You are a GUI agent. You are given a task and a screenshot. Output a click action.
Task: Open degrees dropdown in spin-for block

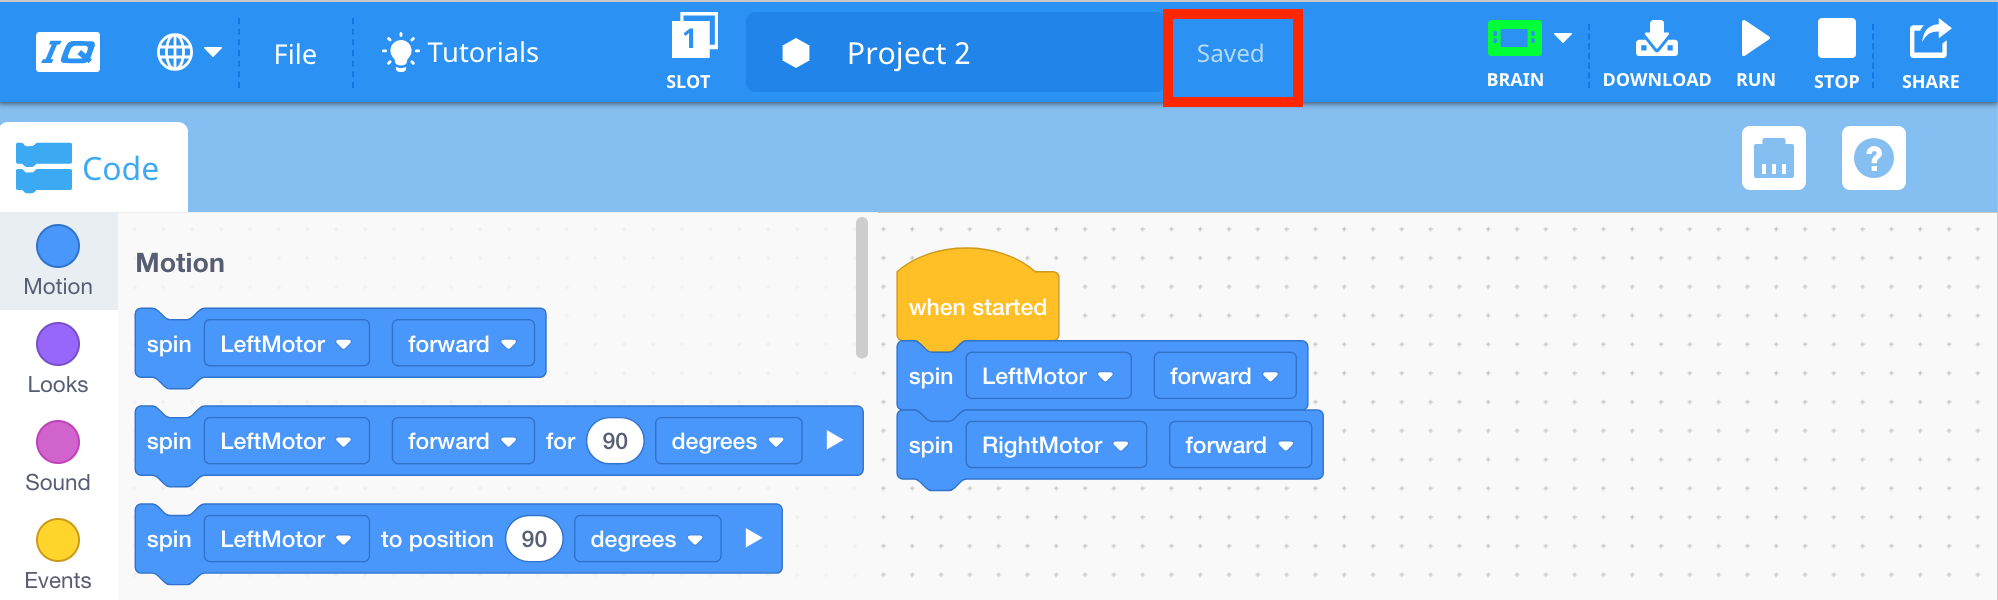(727, 441)
